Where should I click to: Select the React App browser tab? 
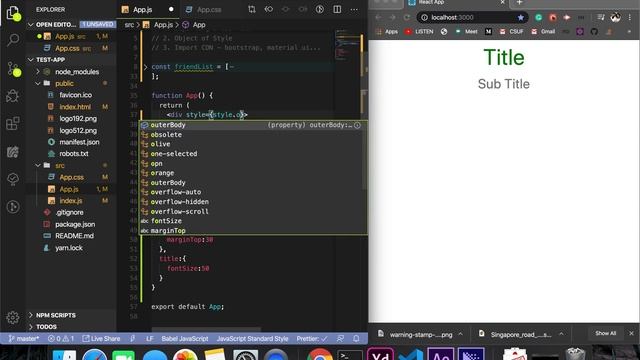455,3
